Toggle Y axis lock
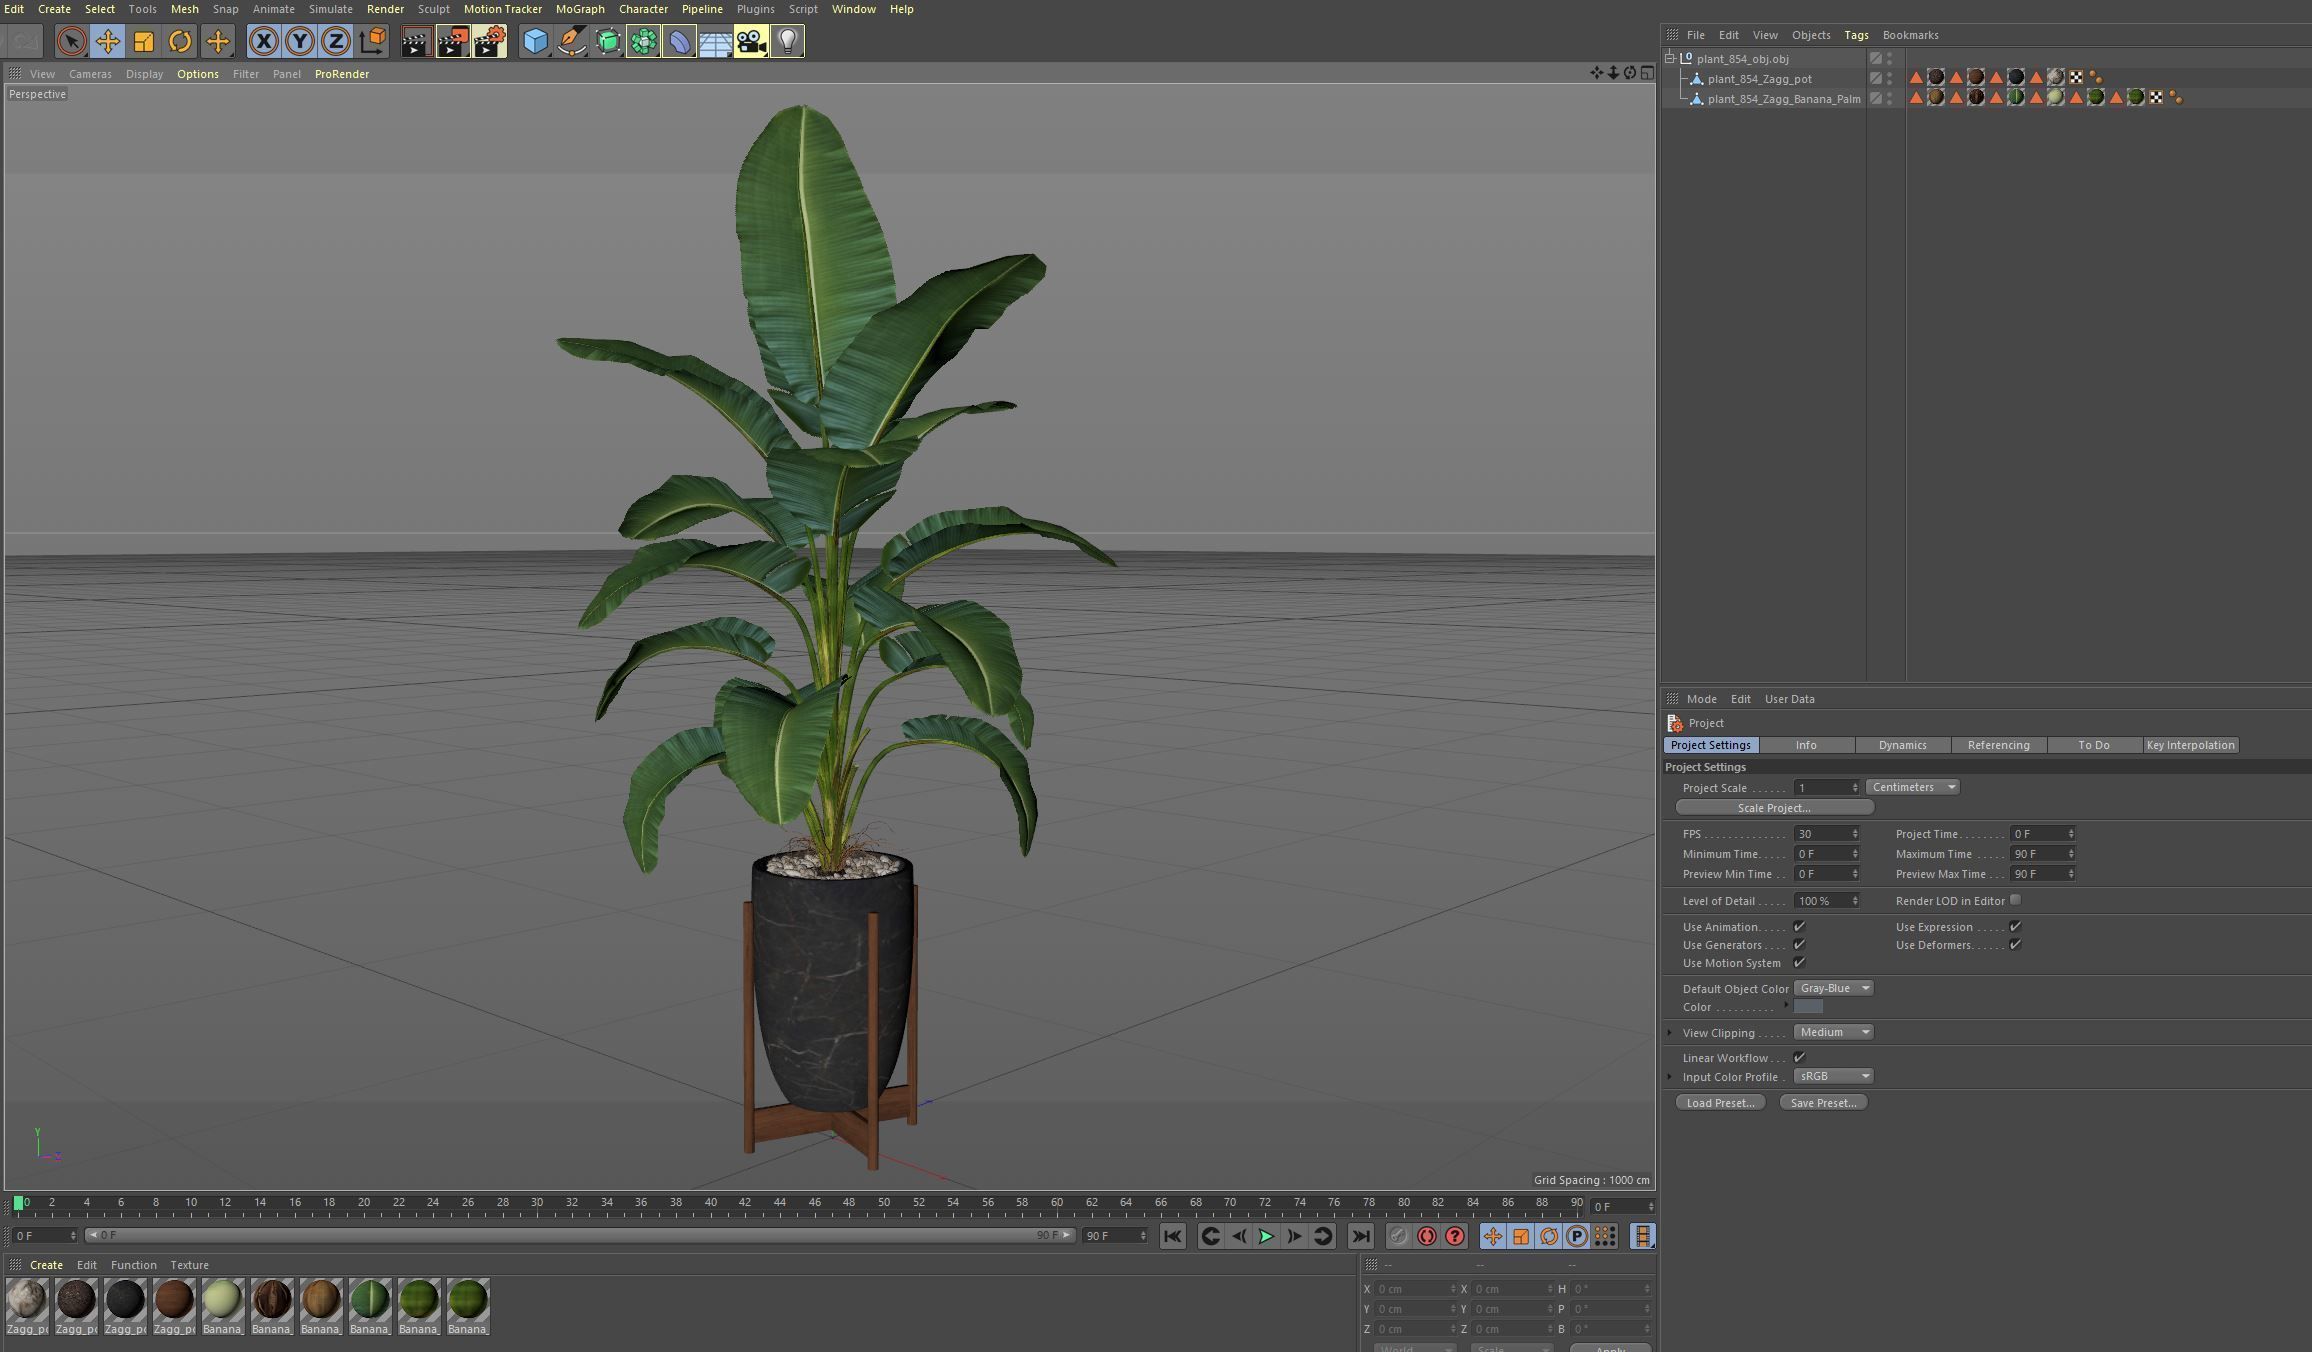Screen dimensions: 2312x1352 299,41
